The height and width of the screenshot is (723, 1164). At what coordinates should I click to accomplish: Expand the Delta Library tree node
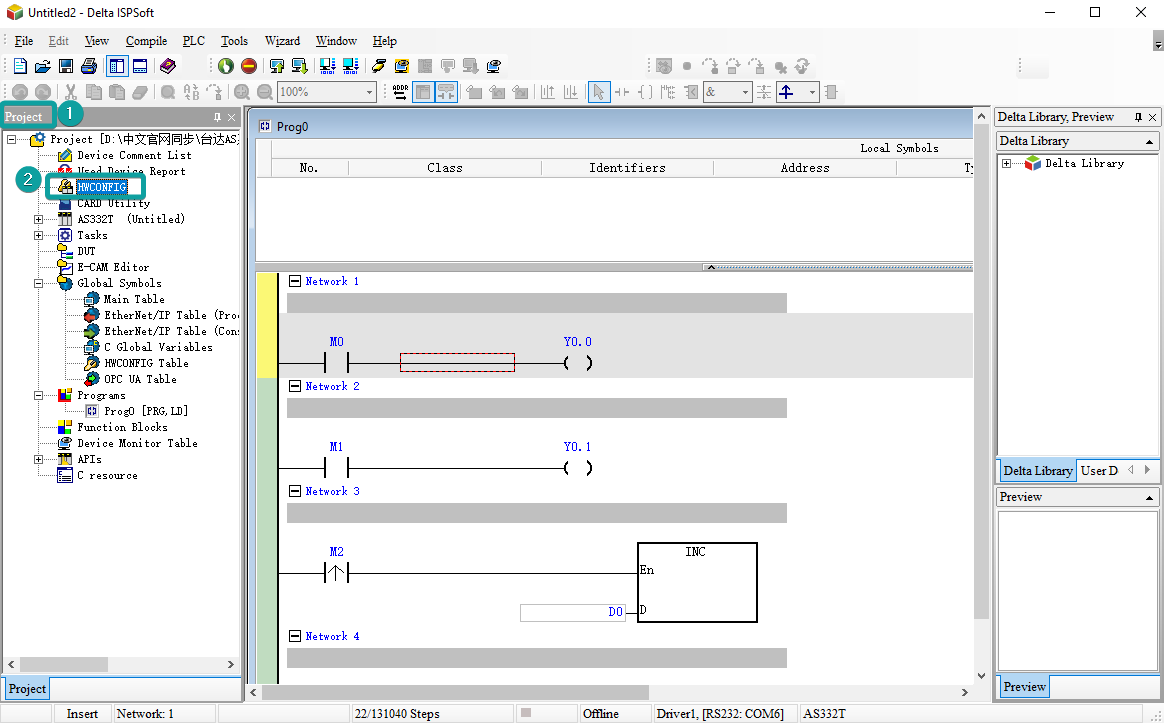[x=1006, y=163]
